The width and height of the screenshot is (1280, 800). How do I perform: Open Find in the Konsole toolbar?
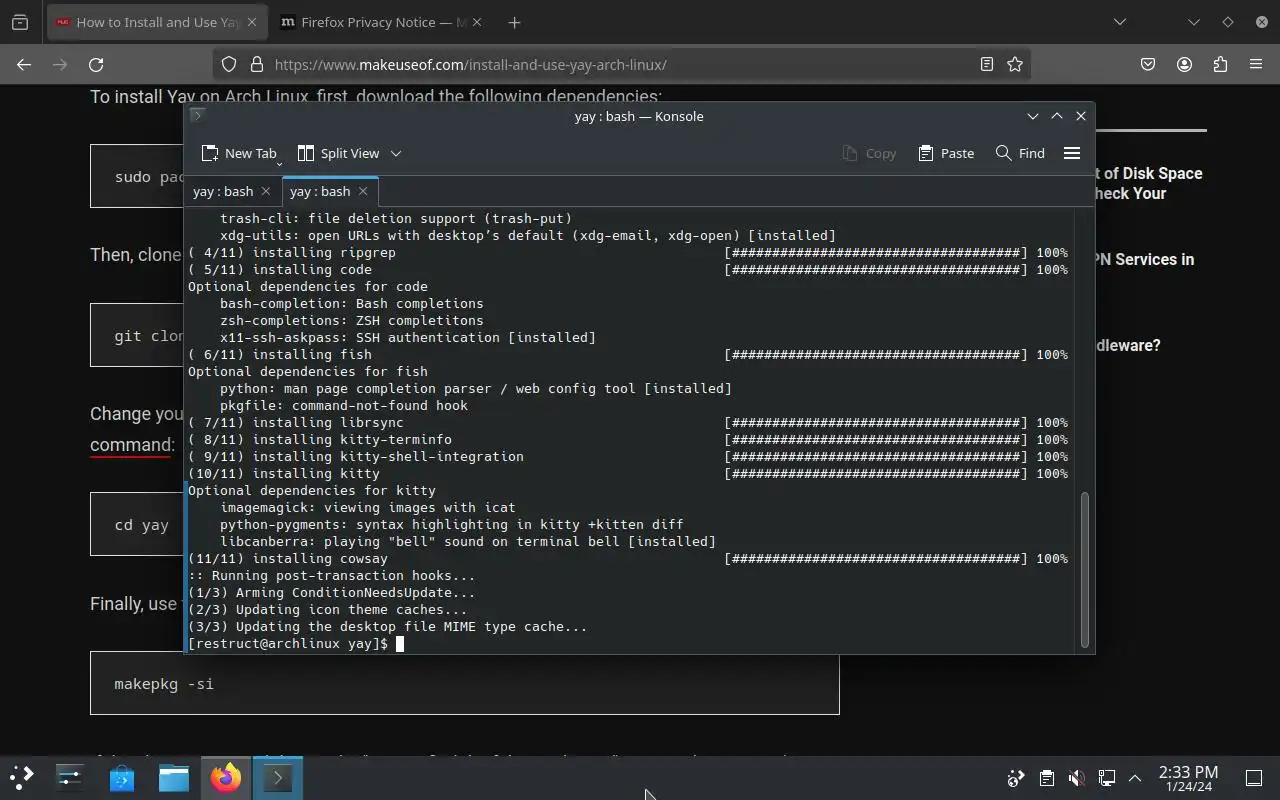1021,153
